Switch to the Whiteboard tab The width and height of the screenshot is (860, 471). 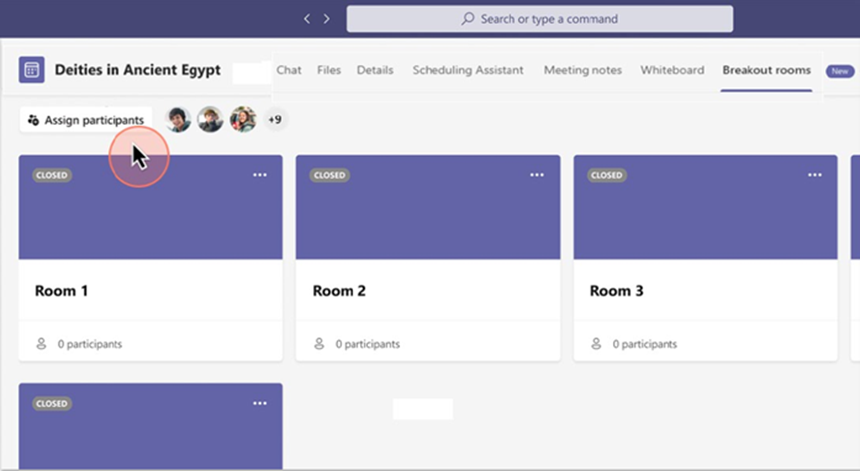point(672,70)
